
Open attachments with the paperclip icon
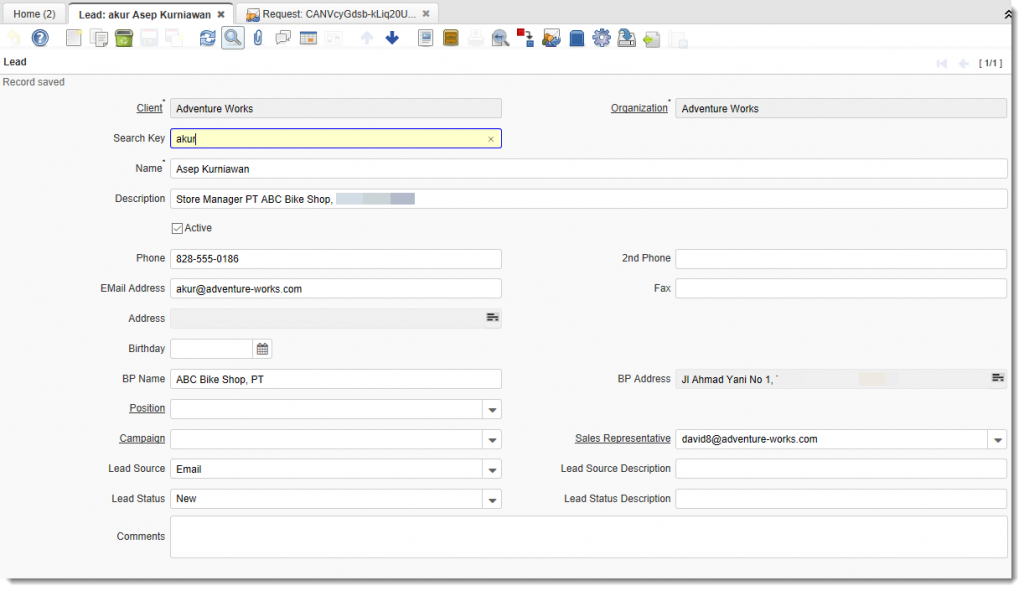pos(257,39)
